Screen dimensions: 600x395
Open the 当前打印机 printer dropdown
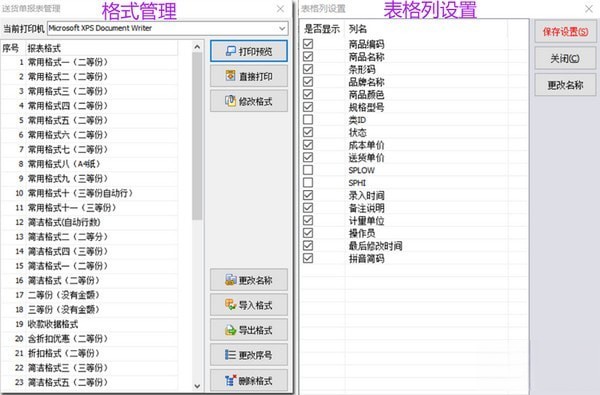pos(282,28)
